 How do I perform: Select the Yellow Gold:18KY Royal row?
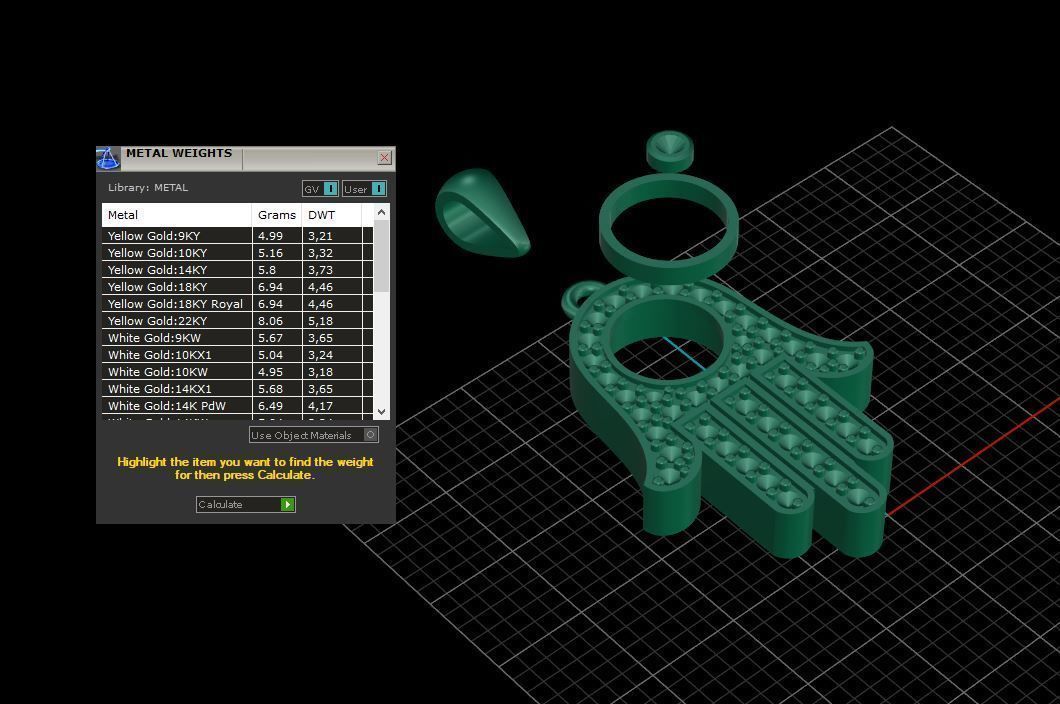pos(237,304)
